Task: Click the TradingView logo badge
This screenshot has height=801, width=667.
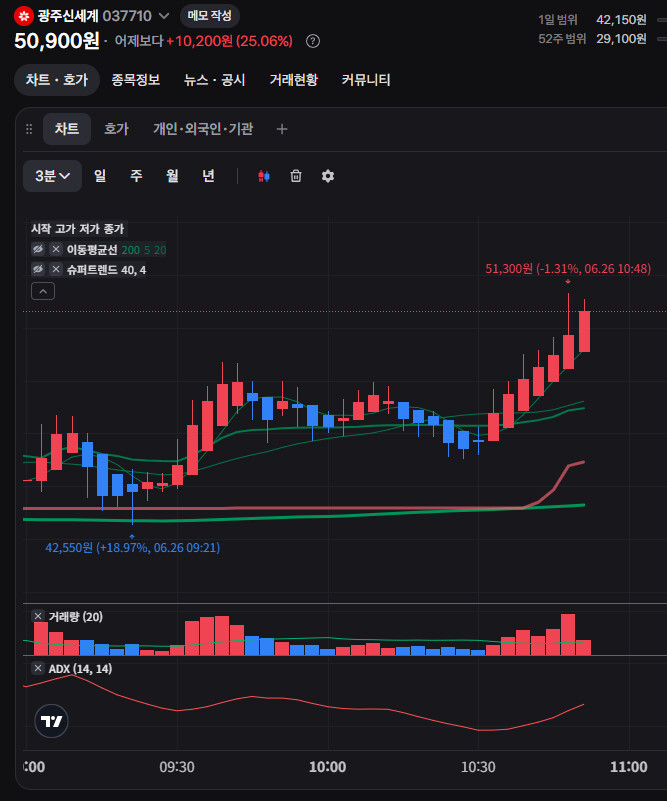Action: click(51, 721)
